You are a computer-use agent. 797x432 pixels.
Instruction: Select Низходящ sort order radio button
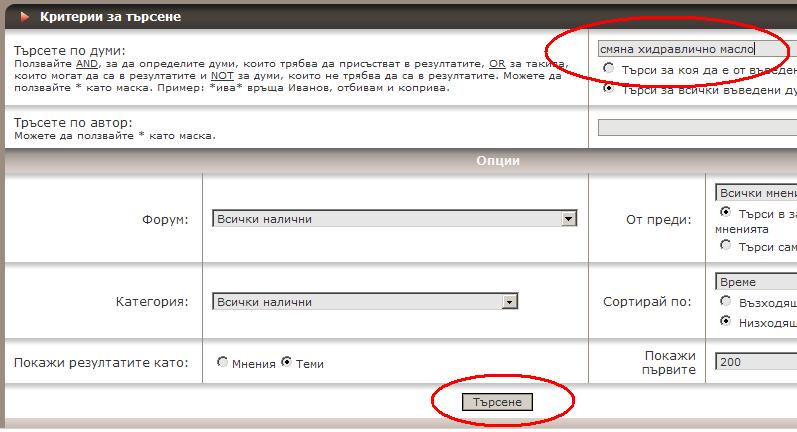(726, 322)
